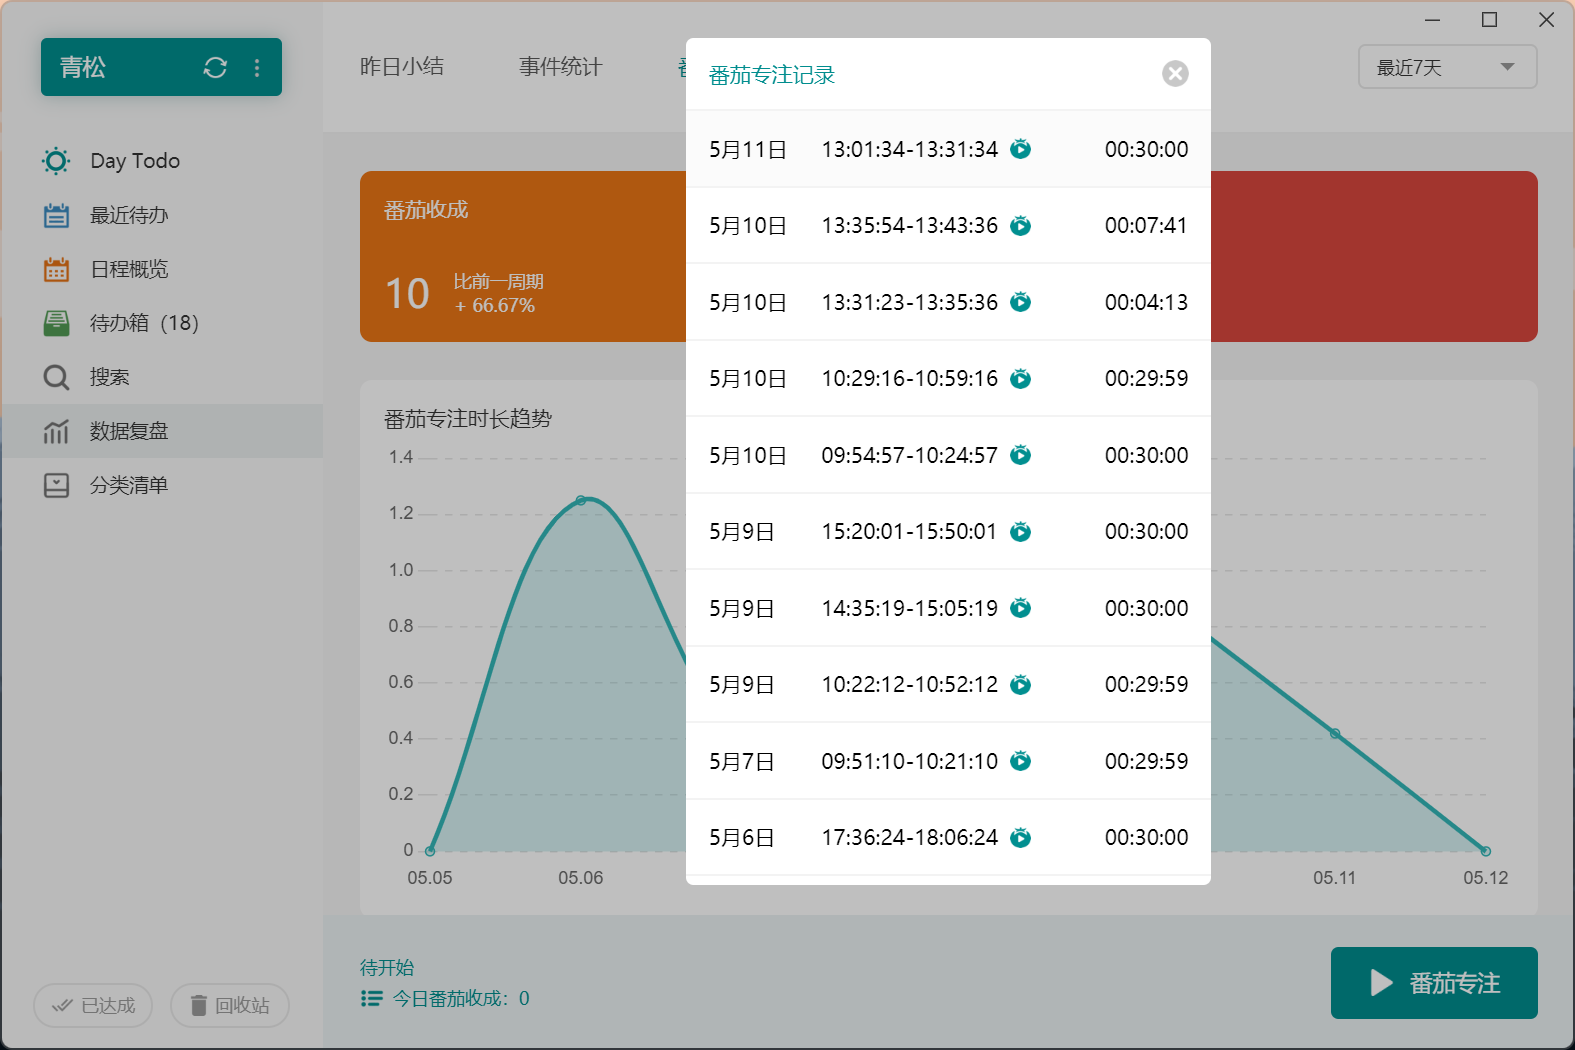1575x1050 pixels.
Task: Click the sun icon beside Day Todo
Action: (56, 161)
